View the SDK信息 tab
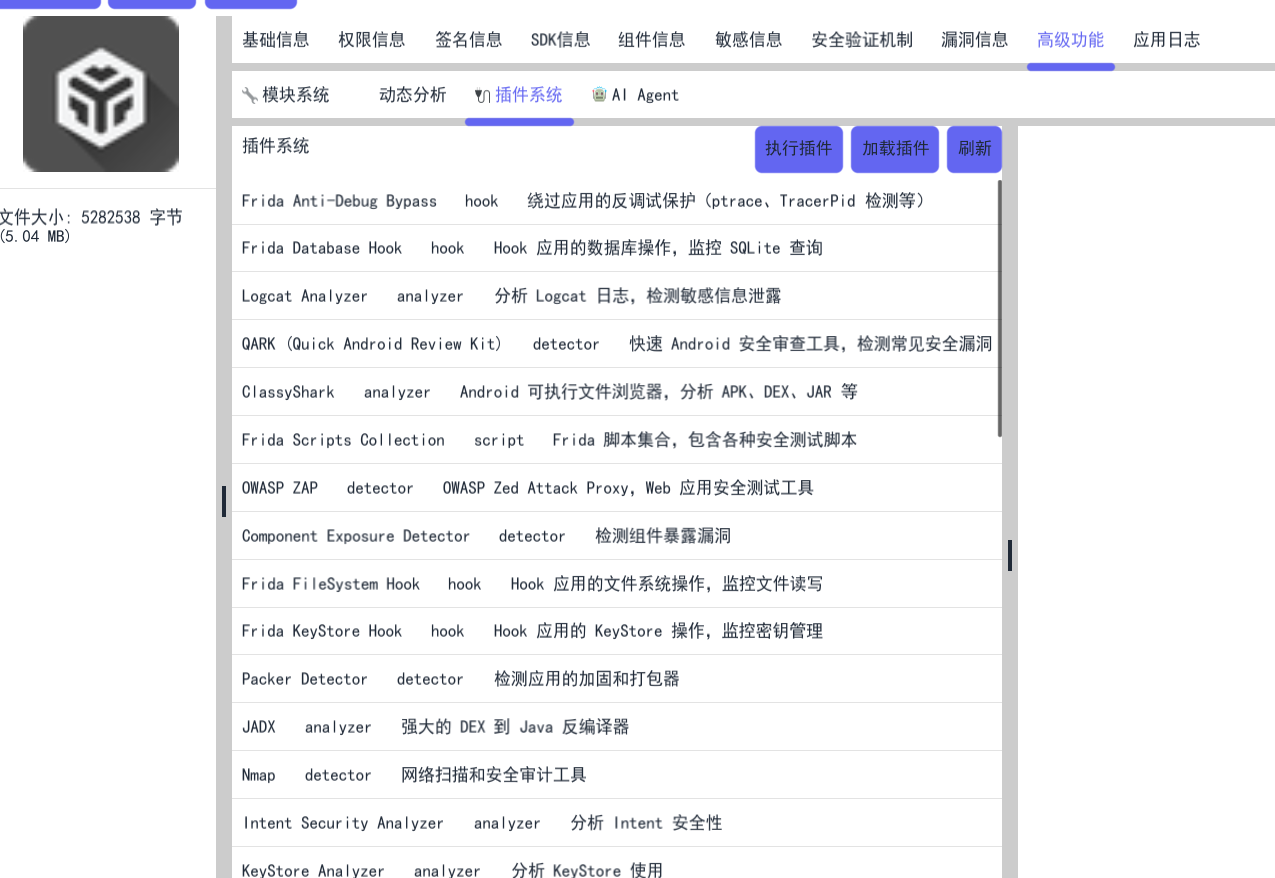Image resolution: width=1275 pixels, height=878 pixels. coord(560,39)
